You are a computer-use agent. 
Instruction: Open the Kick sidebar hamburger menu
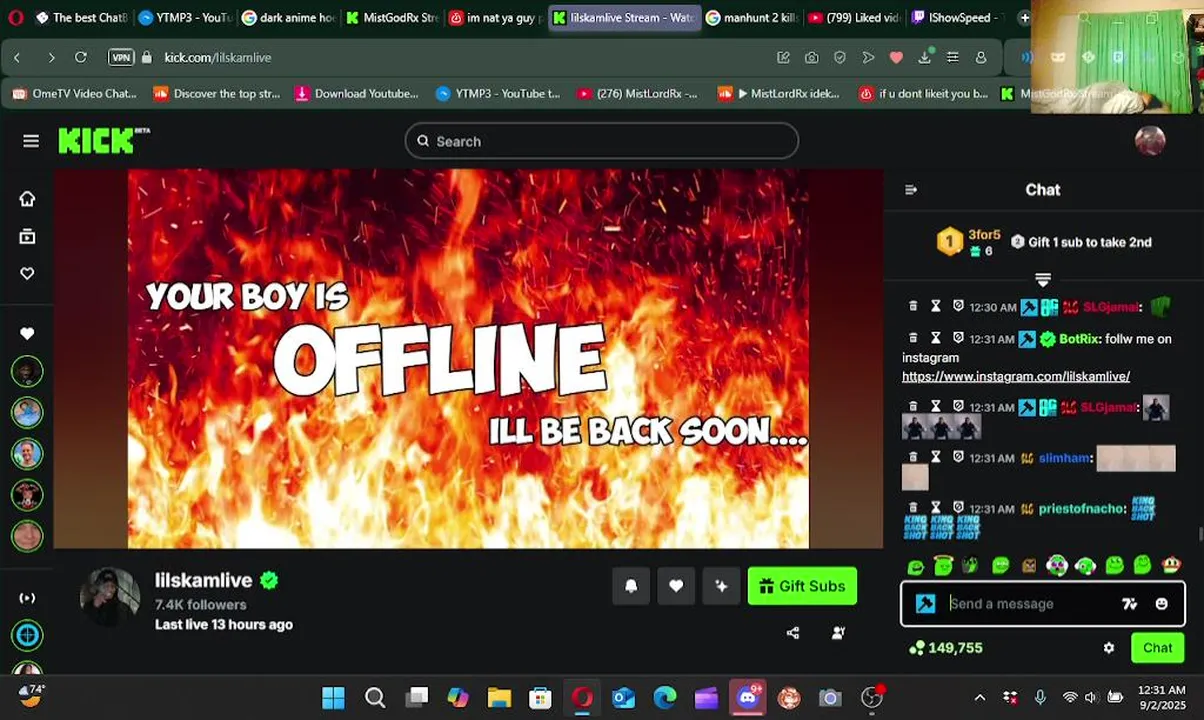[x=31, y=141]
